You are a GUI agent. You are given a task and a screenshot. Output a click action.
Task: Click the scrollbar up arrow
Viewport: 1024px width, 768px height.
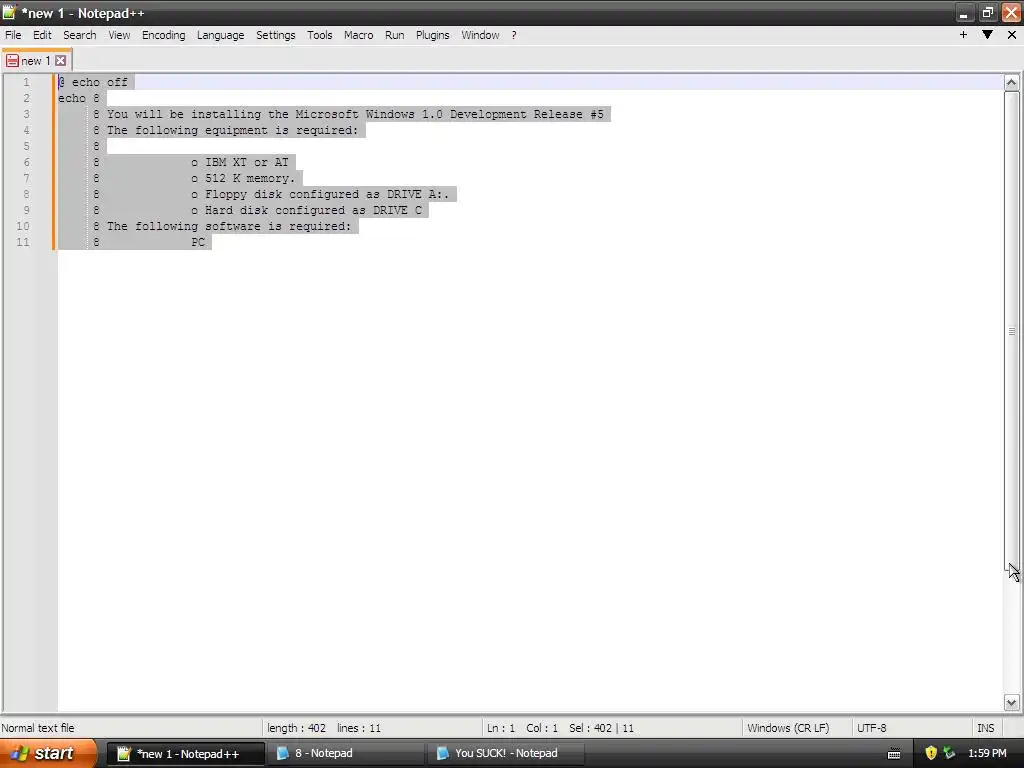tap(1011, 82)
